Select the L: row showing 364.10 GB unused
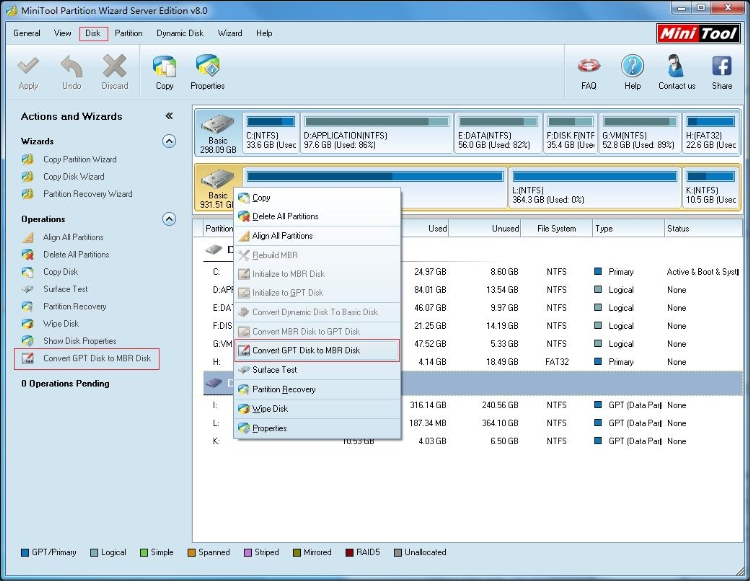The image size is (750, 581). [473, 423]
